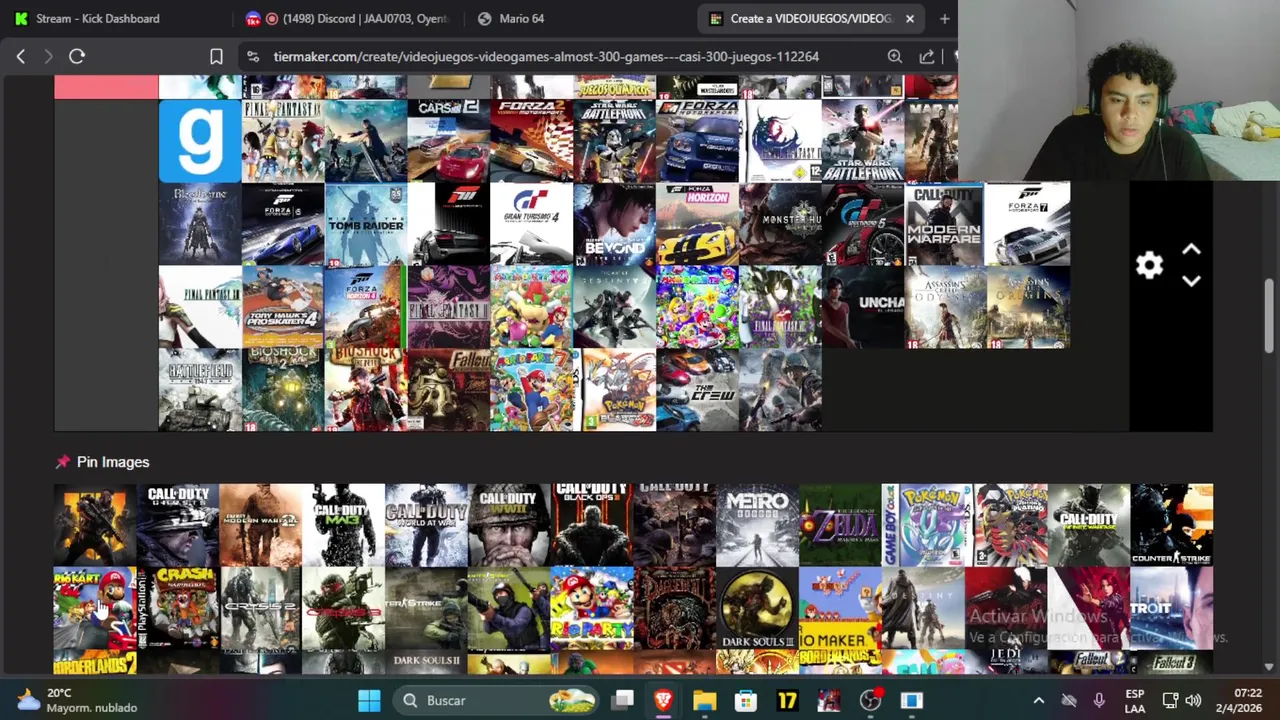The width and height of the screenshot is (1280, 720).
Task: Switch to the Discord tab
Action: 350,18
